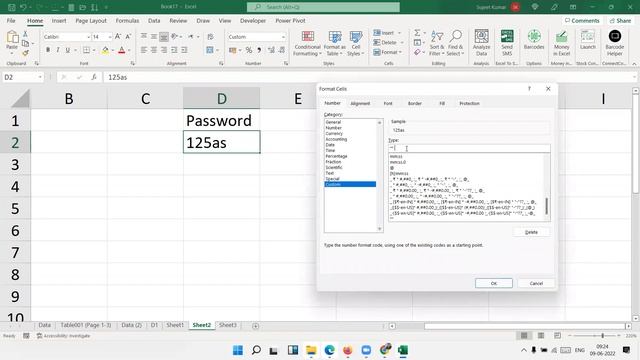
Task: Switch to Font tab in Format Cells
Action: 388,103
